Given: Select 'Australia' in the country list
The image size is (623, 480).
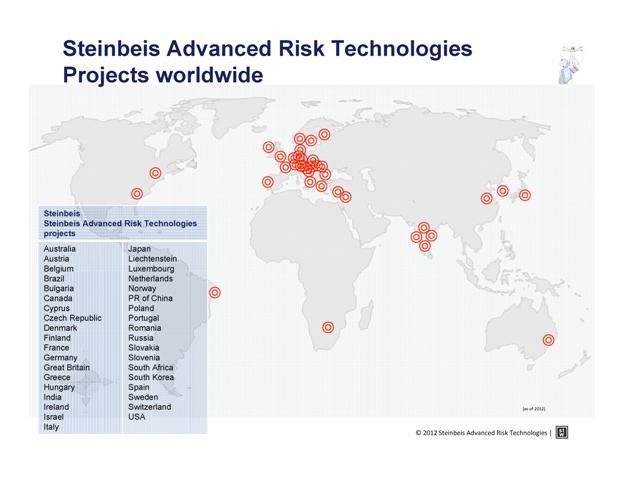Looking at the screenshot, I should [x=60, y=249].
